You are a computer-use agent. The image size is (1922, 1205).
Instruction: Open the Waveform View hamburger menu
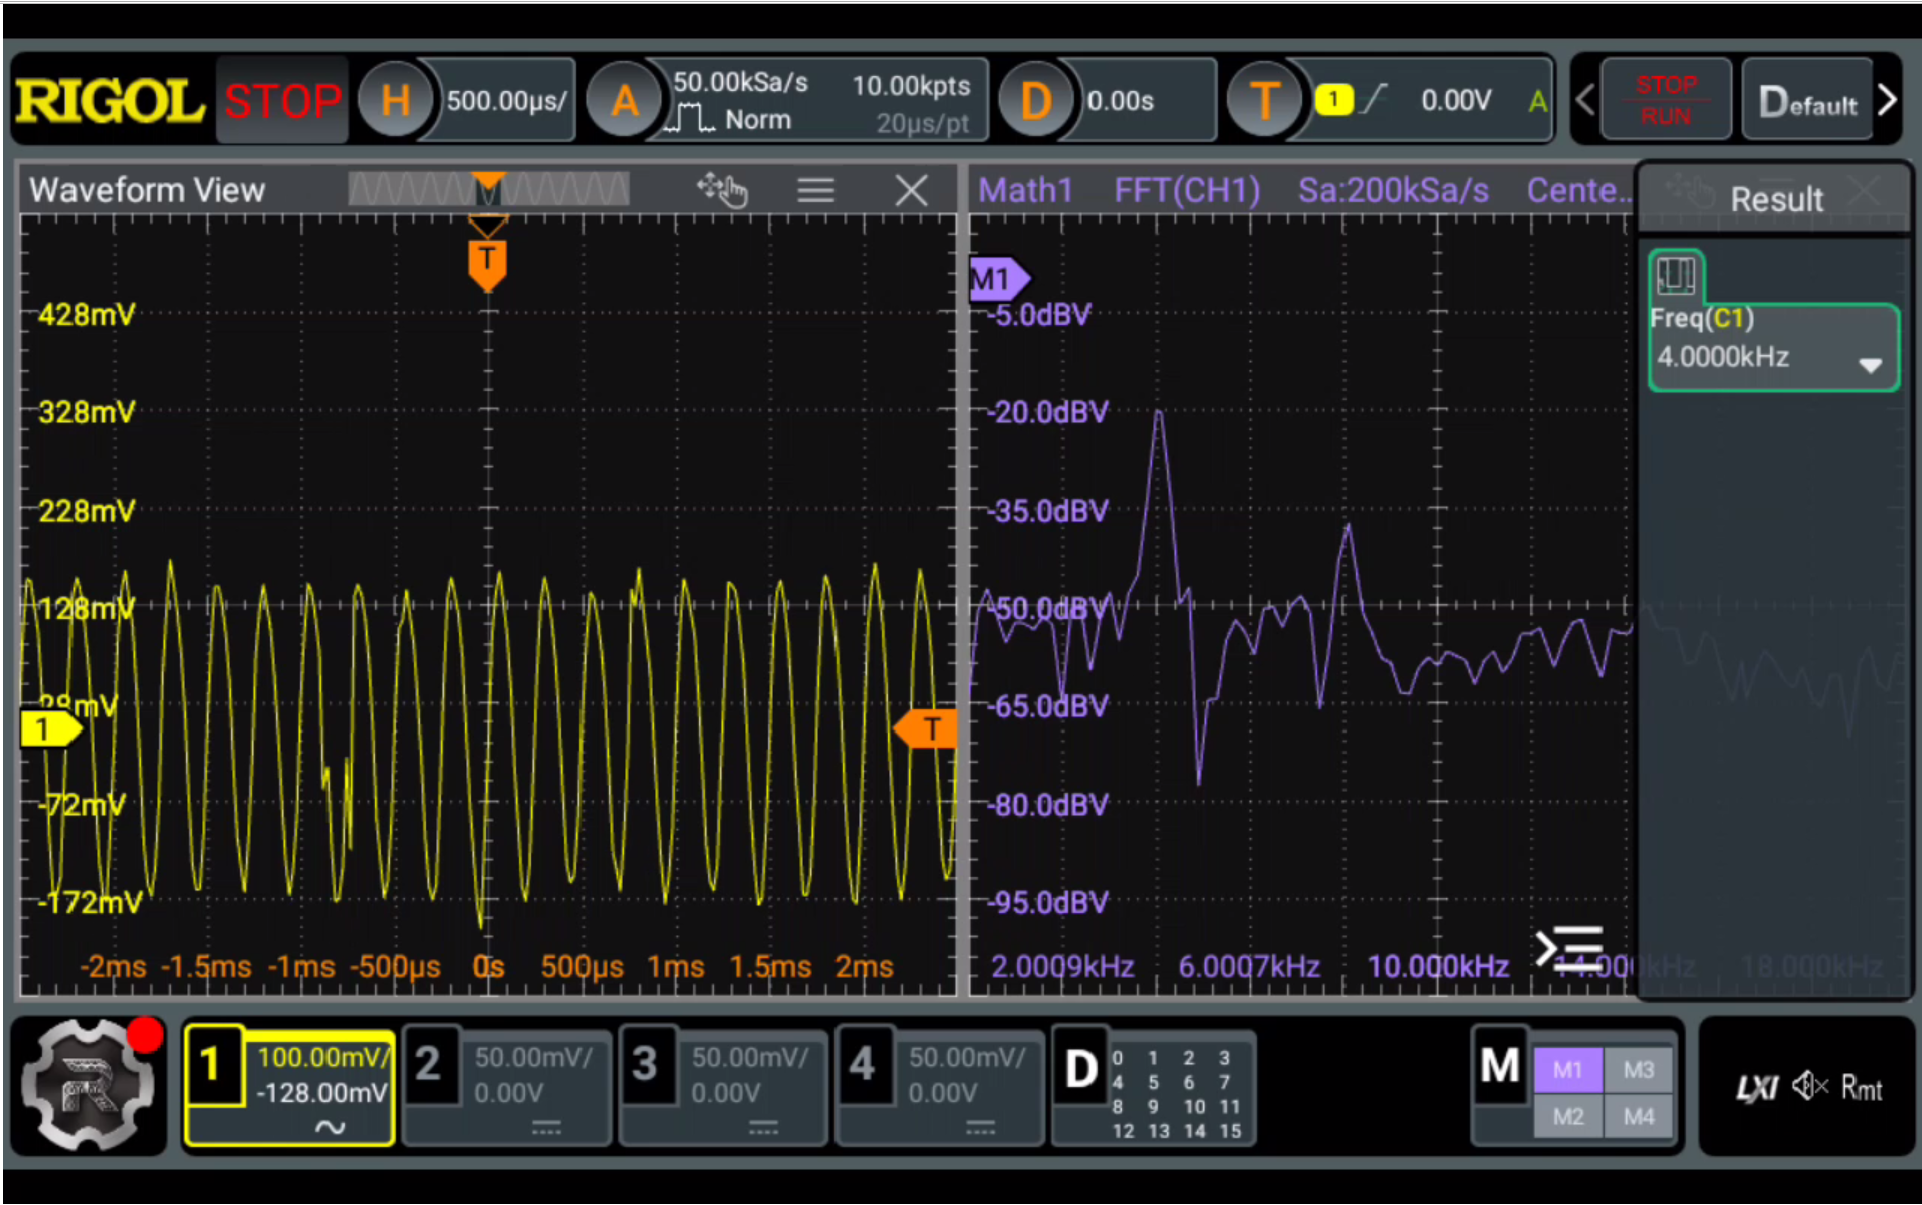pos(815,190)
